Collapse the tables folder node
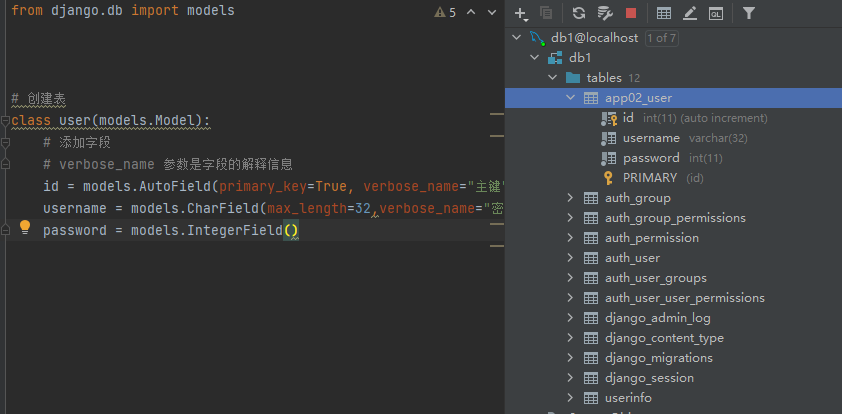 click(x=552, y=78)
